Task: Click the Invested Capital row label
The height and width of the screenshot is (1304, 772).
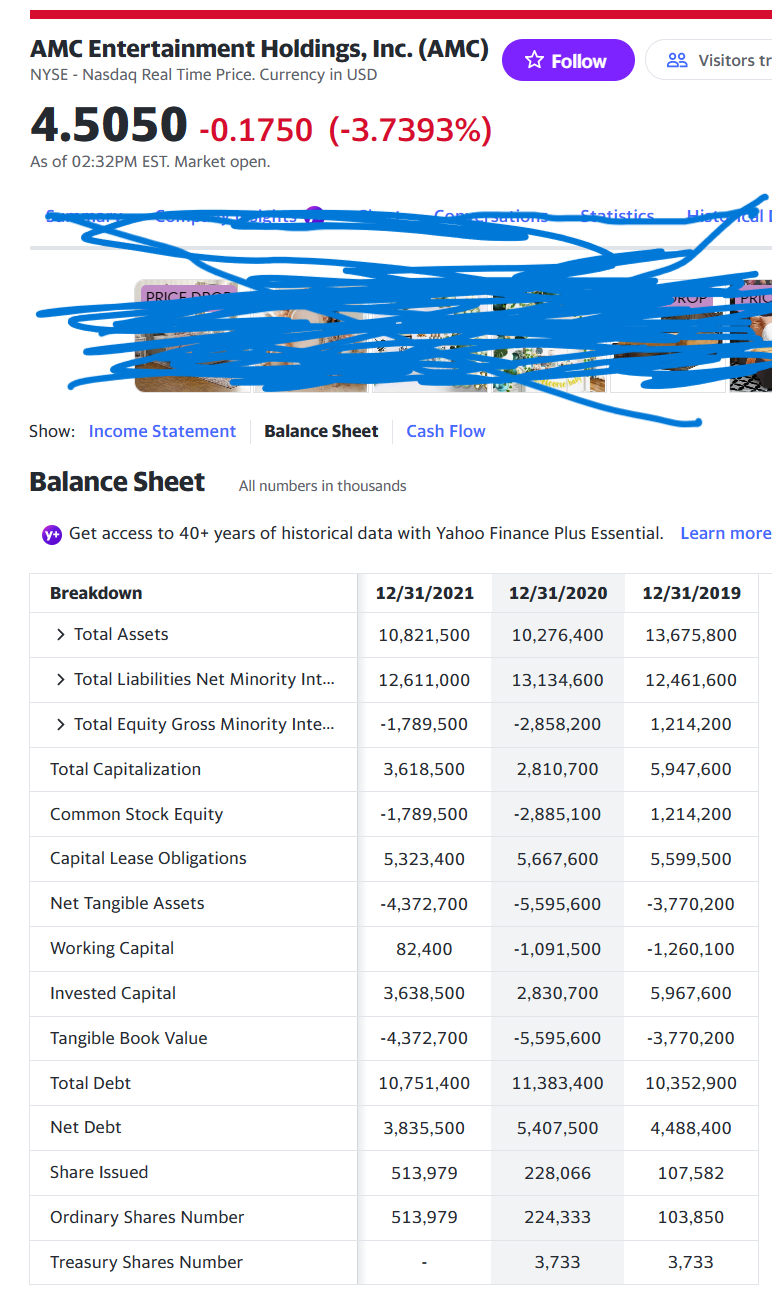Action: (113, 993)
